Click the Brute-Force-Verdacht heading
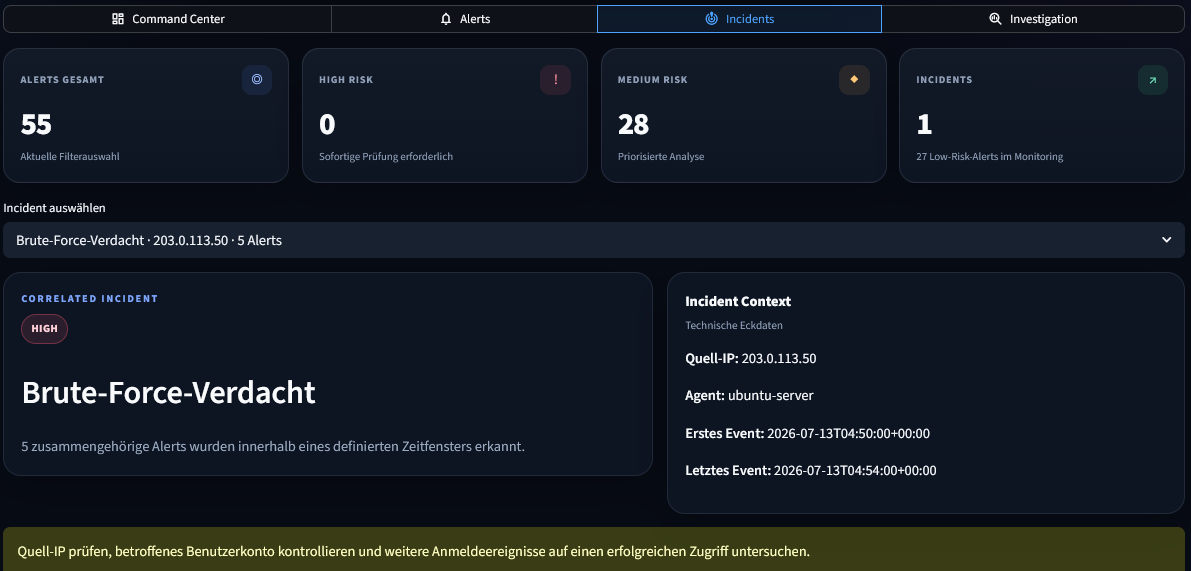Image resolution: width=1191 pixels, height=571 pixels. (x=169, y=393)
